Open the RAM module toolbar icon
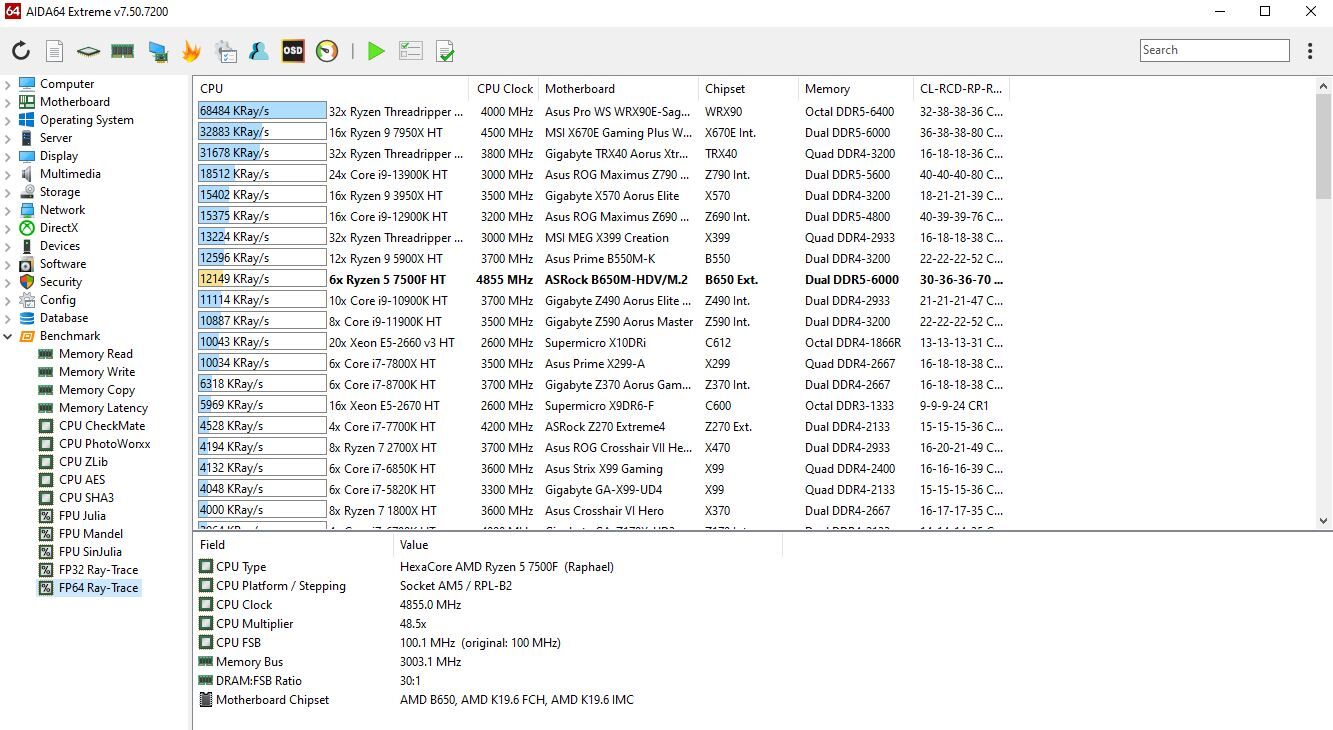The width and height of the screenshot is (1333, 730). 122,51
